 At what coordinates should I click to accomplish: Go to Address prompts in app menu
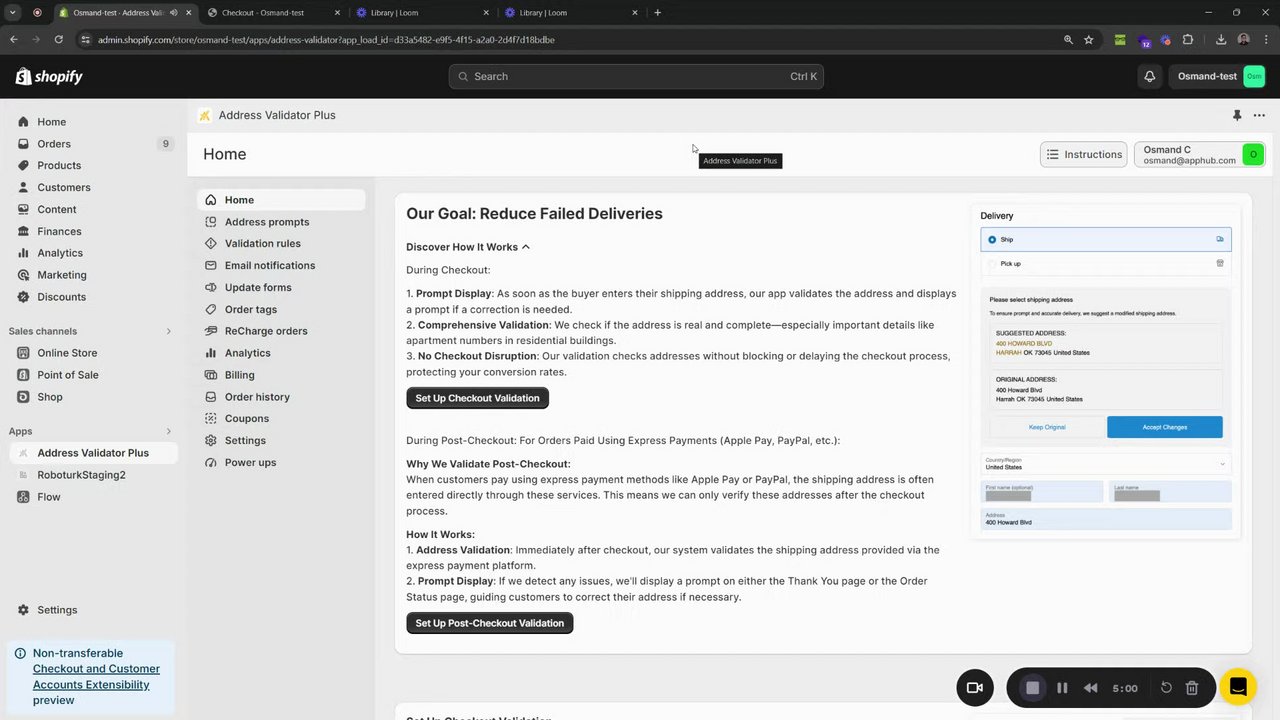point(266,222)
